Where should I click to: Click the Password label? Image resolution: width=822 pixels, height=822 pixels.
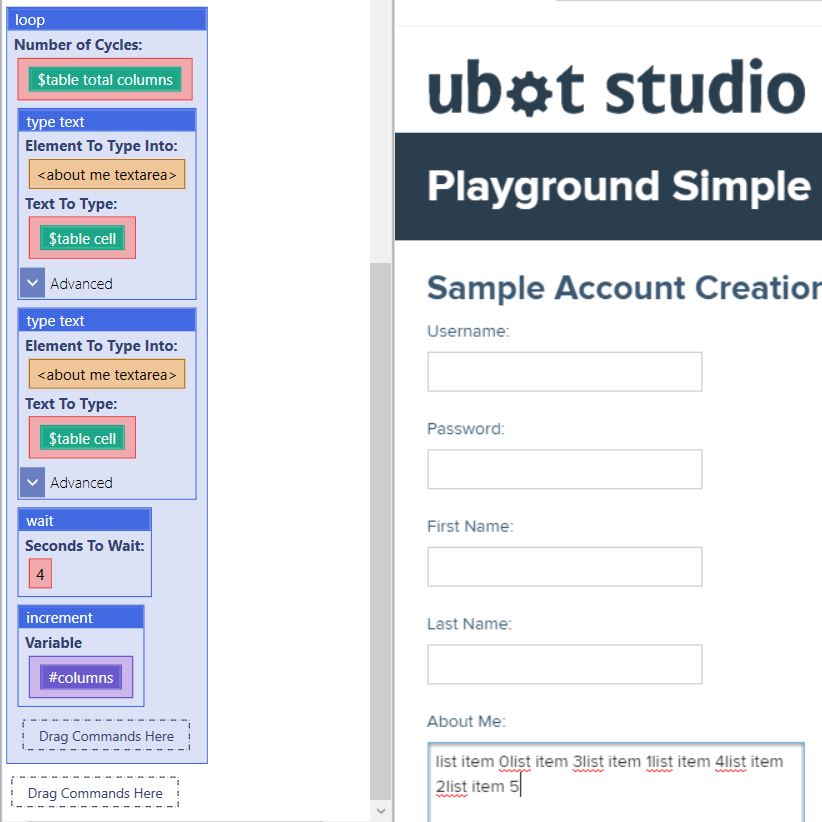coord(466,428)
